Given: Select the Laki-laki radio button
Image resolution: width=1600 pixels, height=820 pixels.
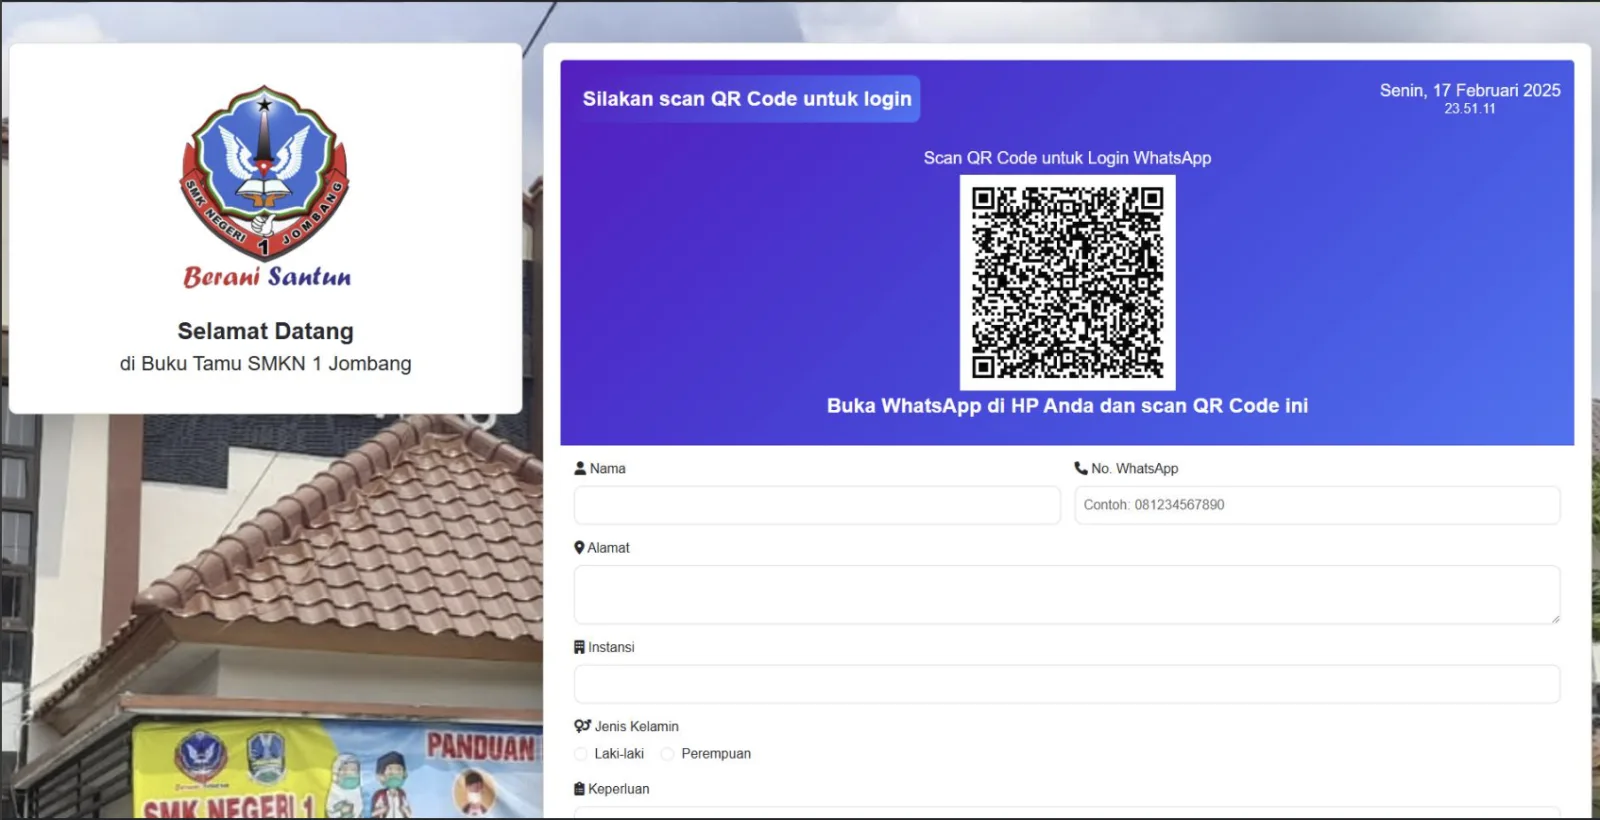Looking at the screenshot, I should (x=581, y=754).
